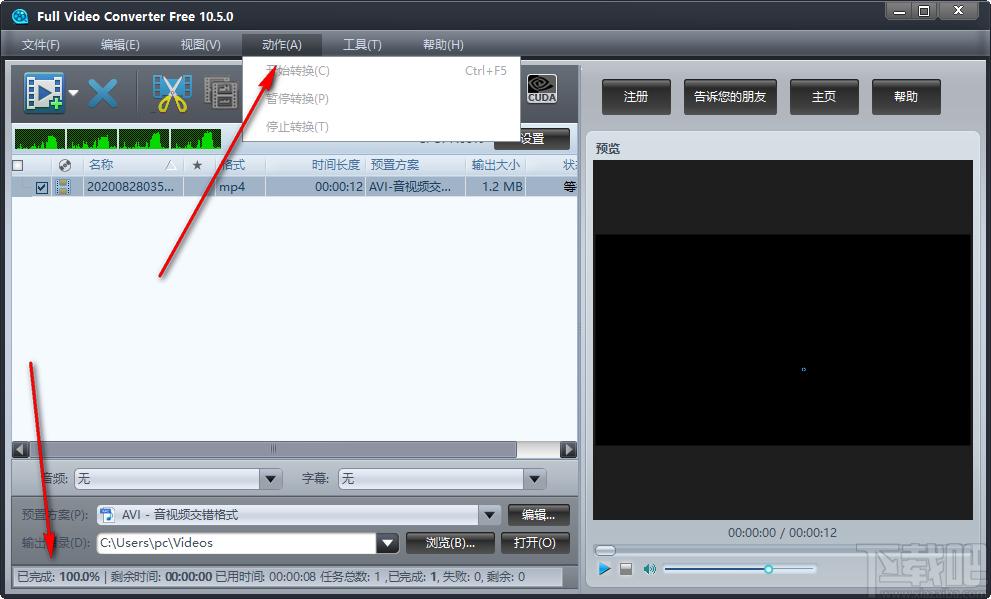Maximize the Full Video Converter window
Image resolution: width=991 pixels, height=599 pixels.
pos(924,11)
